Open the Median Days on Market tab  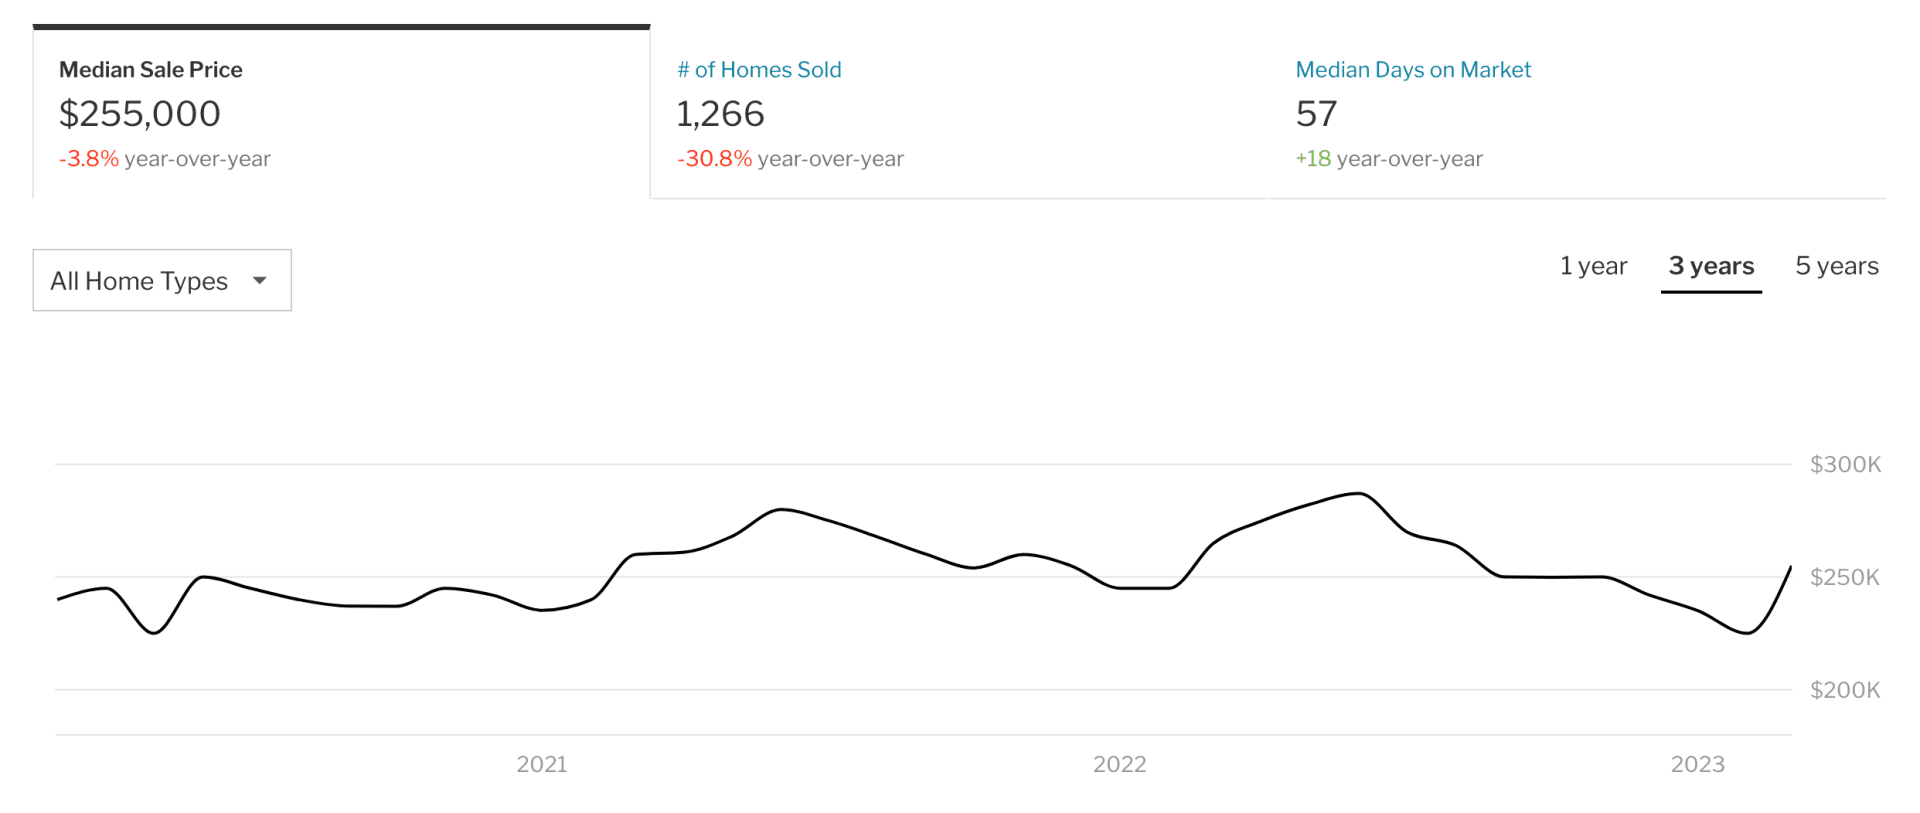click(1413, 70)
